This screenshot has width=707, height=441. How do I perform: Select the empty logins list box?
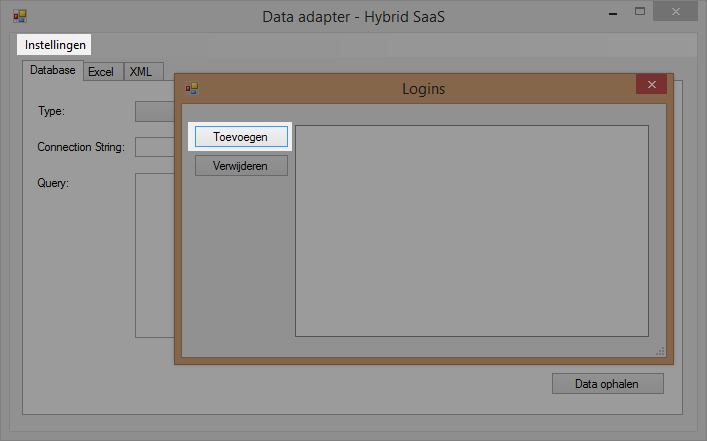pyautogui.click(x=471, y=230)
